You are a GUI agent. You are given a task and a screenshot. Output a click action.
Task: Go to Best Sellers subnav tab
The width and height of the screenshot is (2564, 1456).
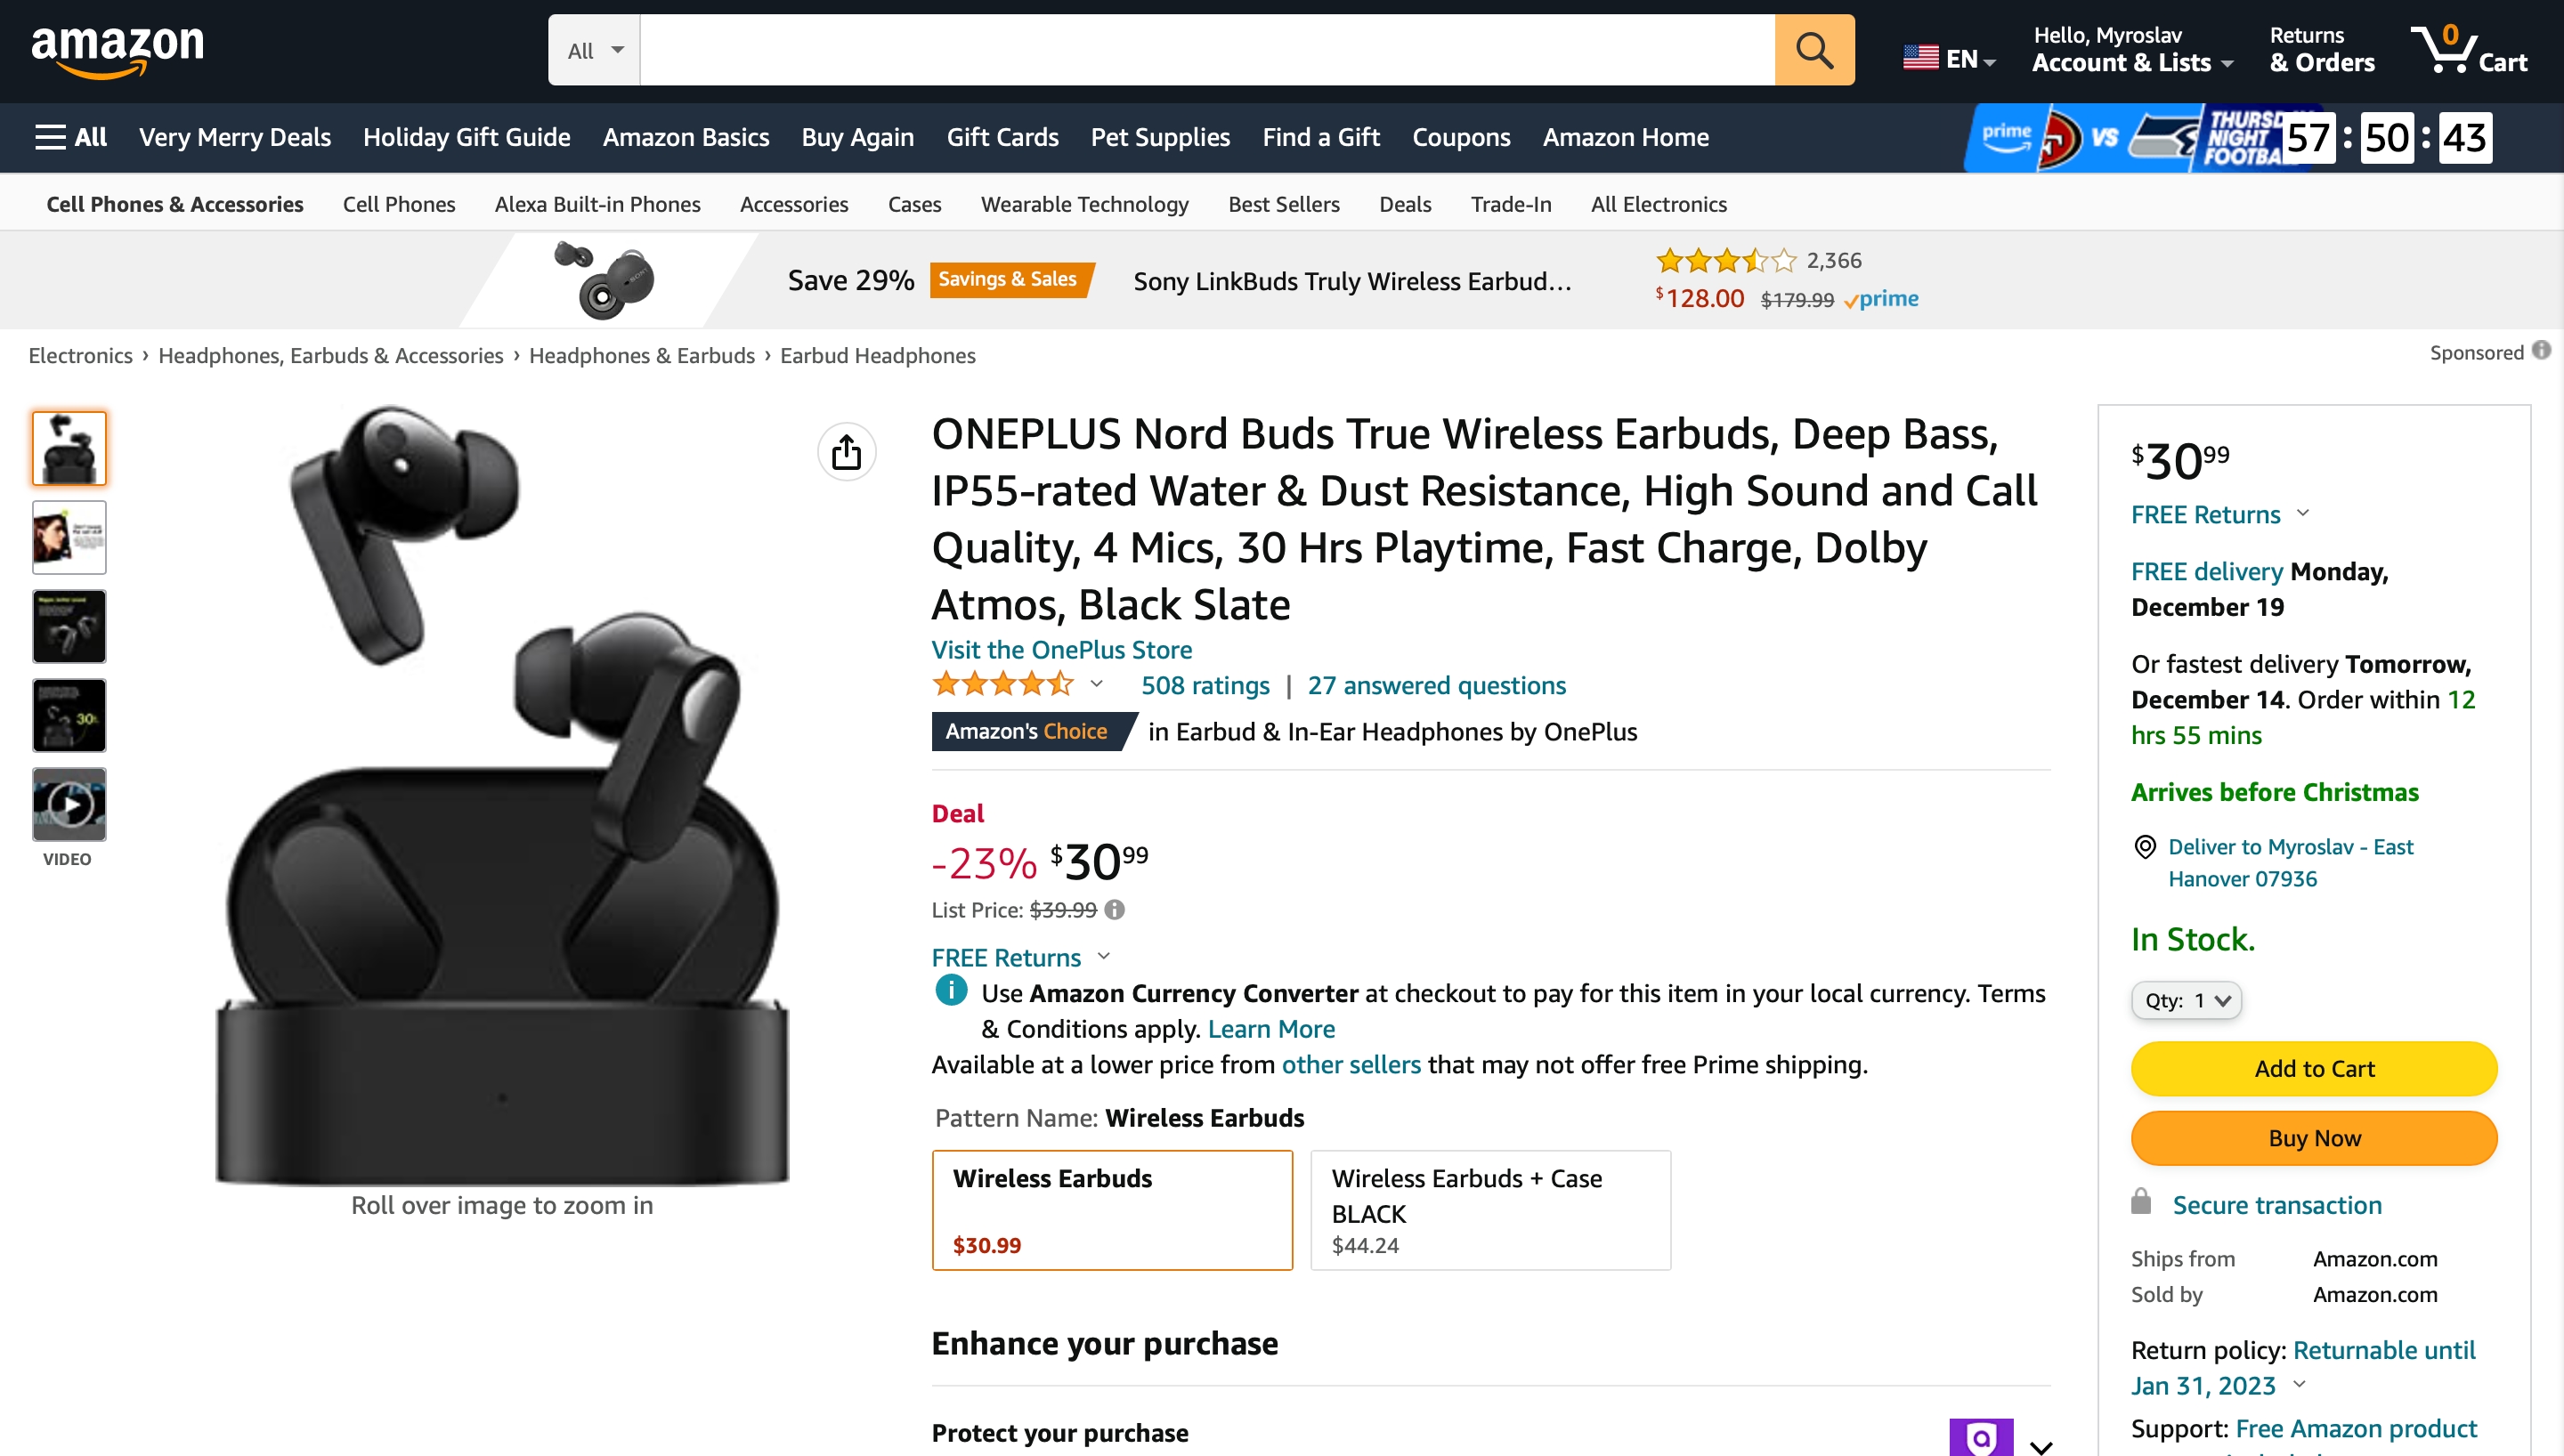tap(1283, 204)
